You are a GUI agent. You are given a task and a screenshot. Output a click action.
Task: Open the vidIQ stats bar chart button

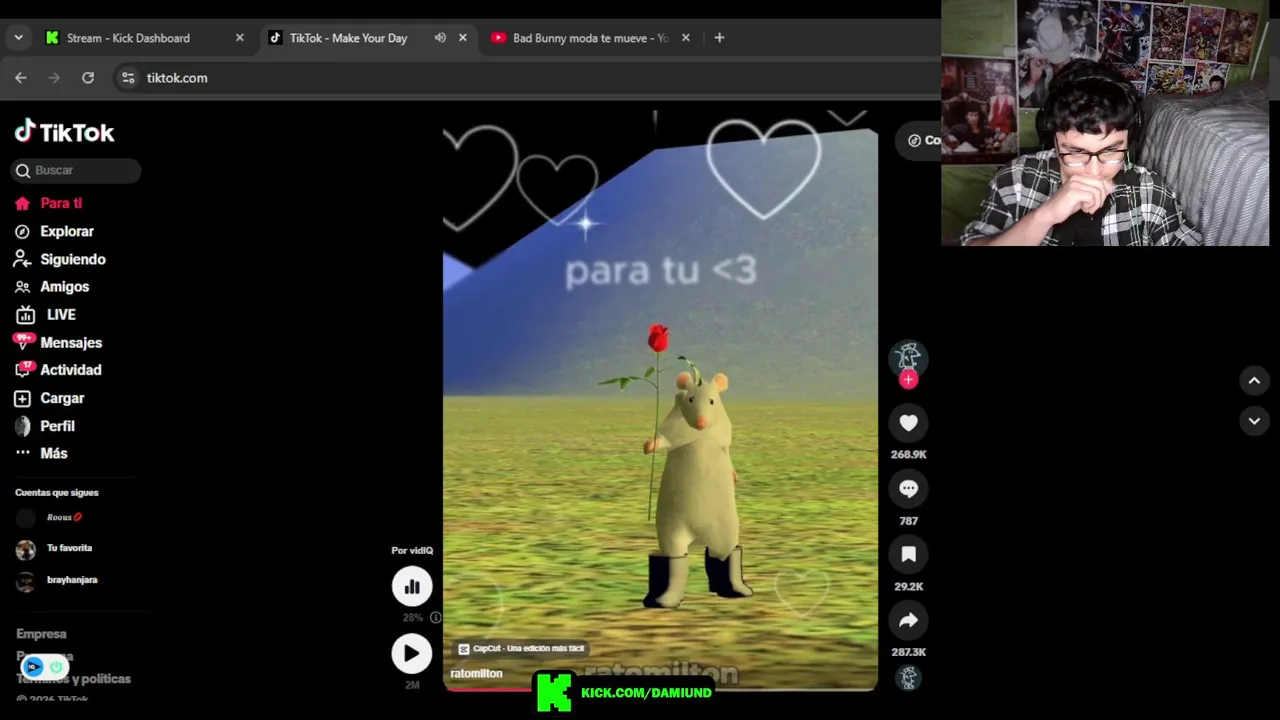click(x=412, y=587)
